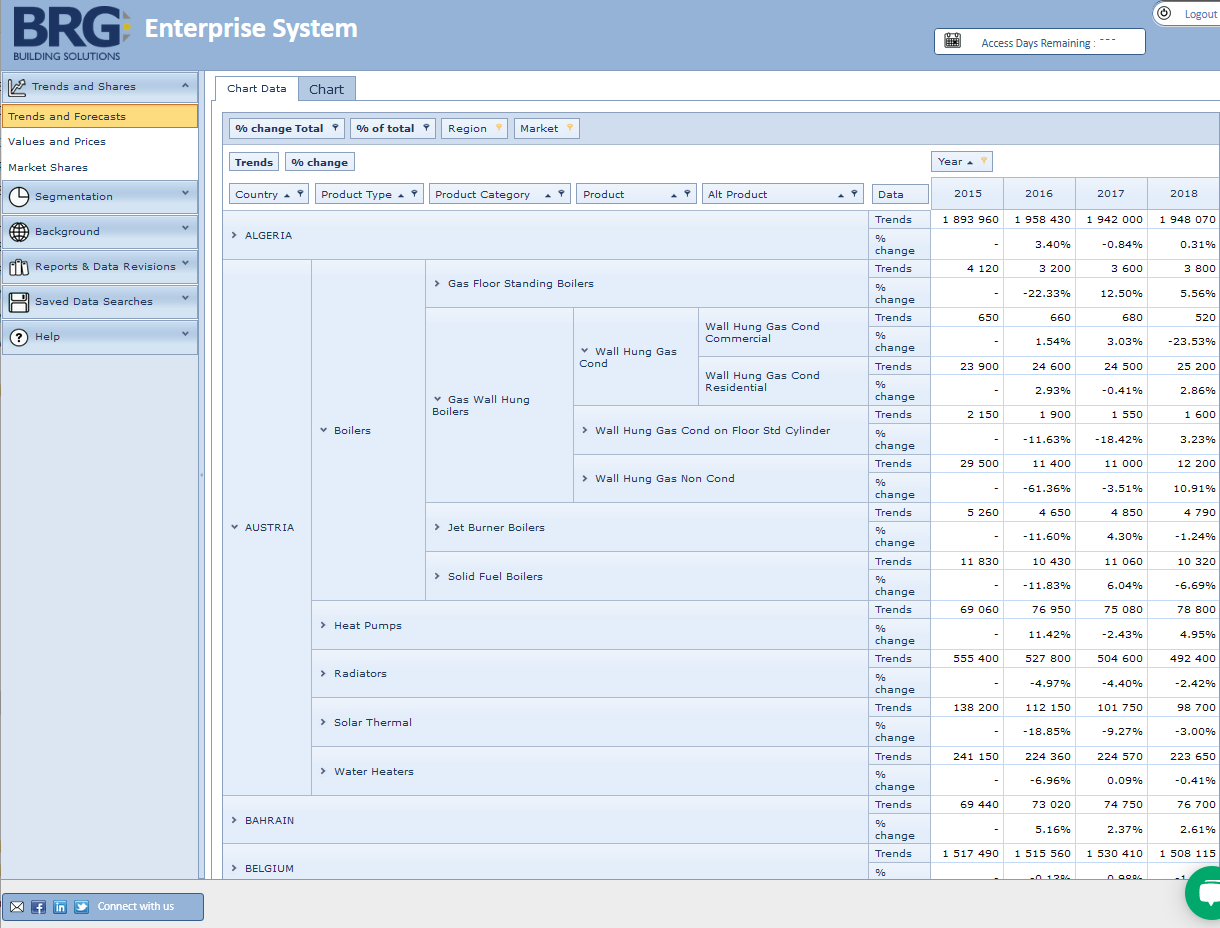Toggle the Trends data field button
Viewport: 1220px width, 928px height.
[254, 162]
